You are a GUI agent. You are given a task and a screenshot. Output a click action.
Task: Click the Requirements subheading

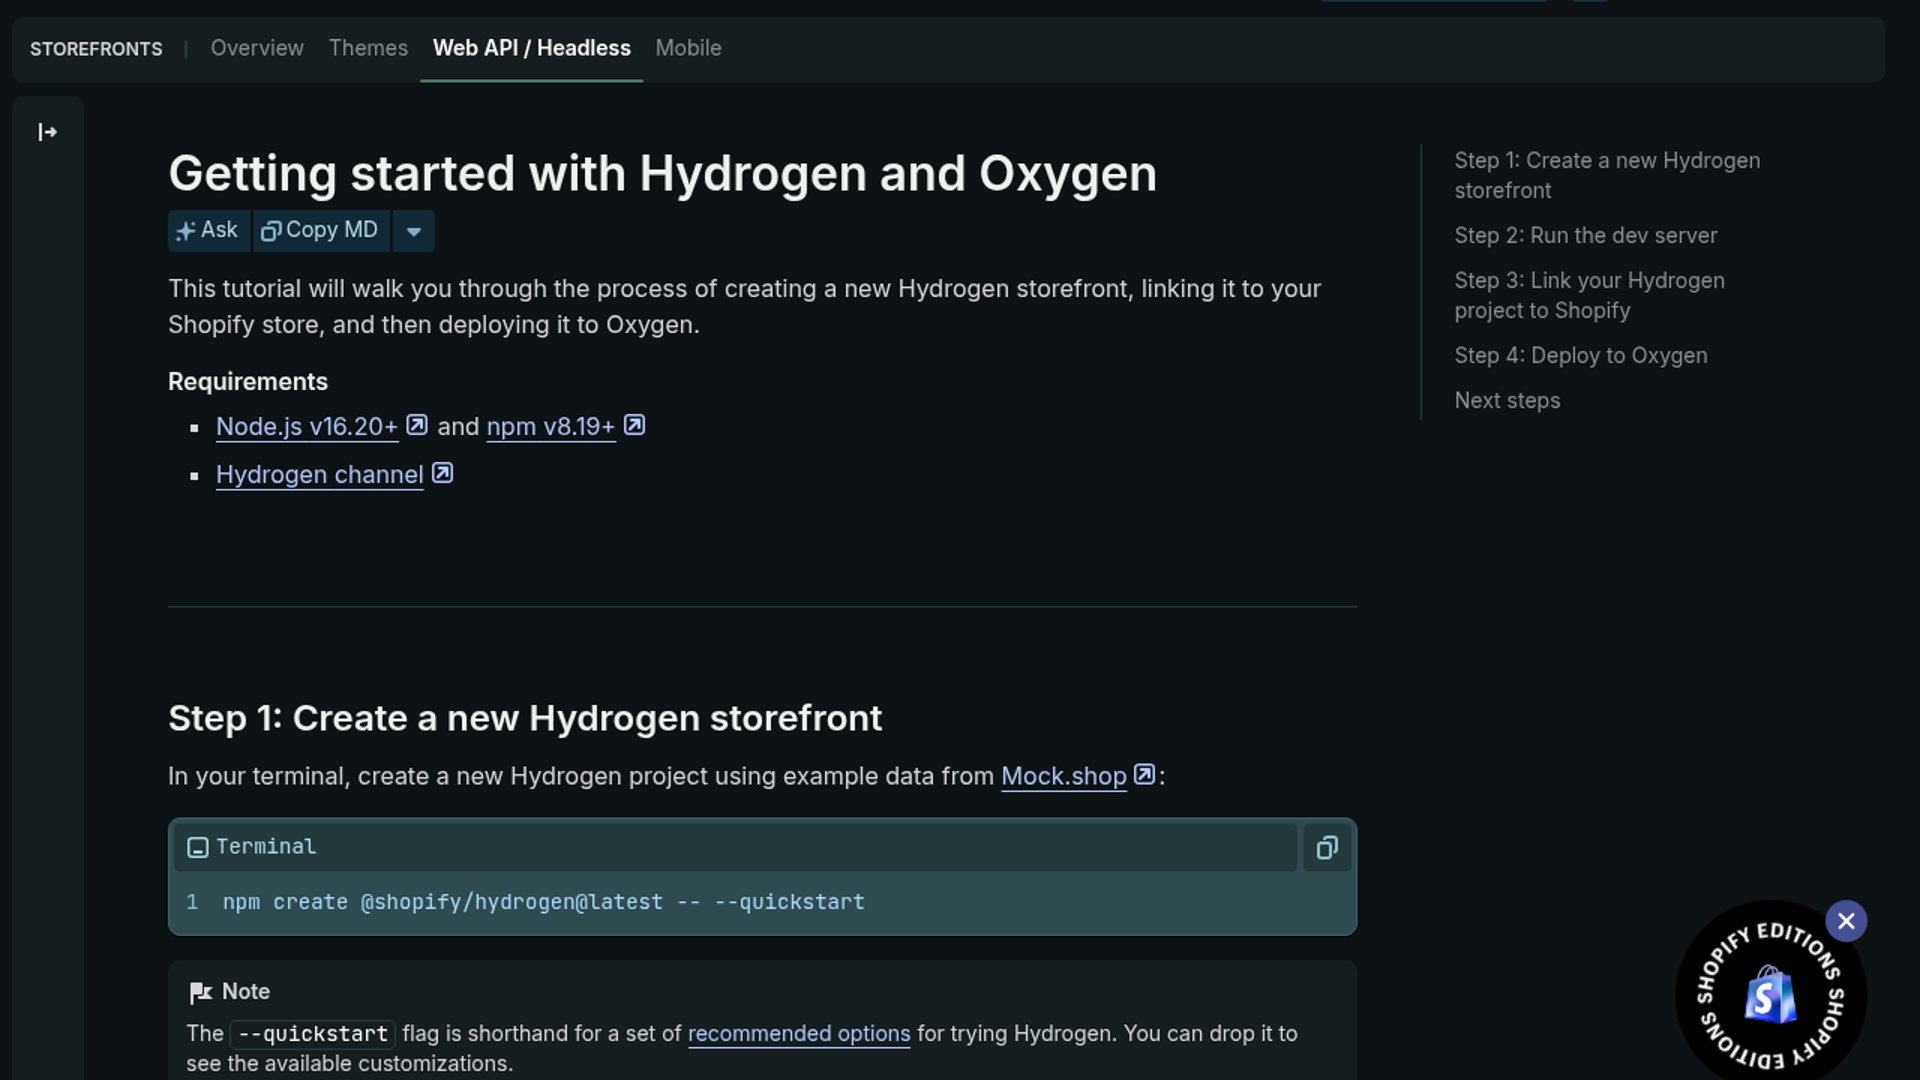(248, 382)
